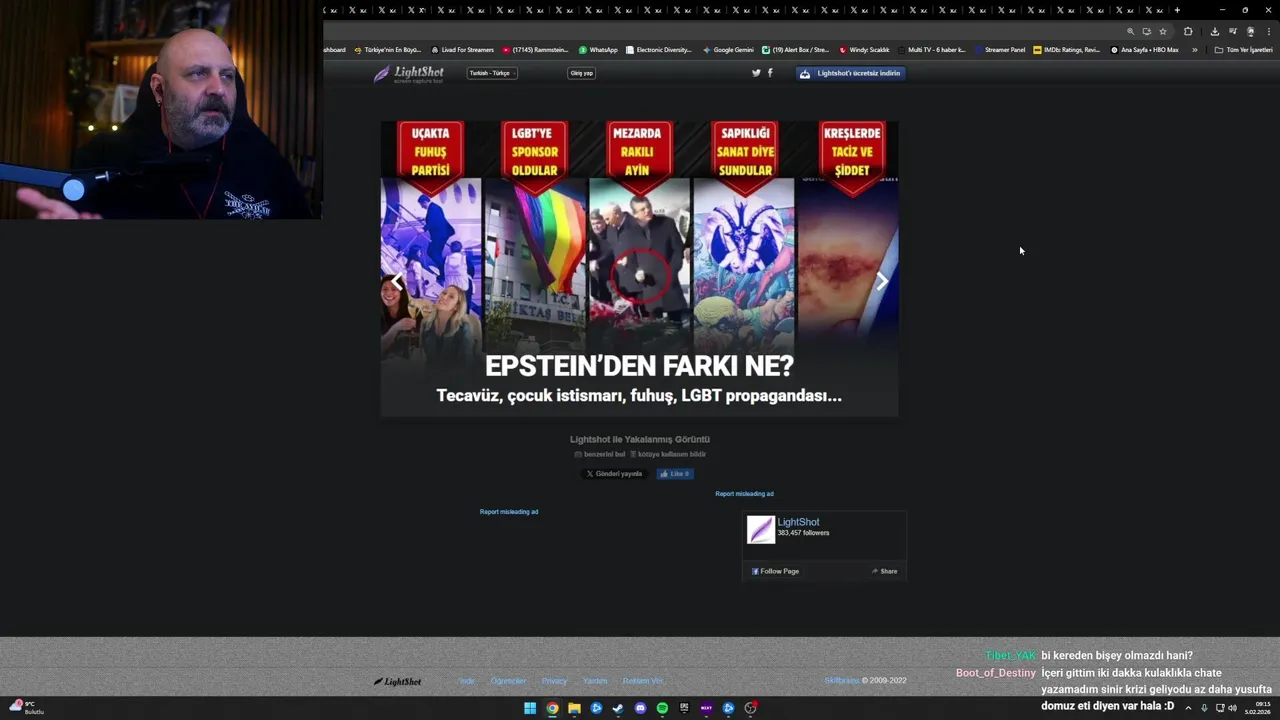This screenshot has width=1280, height=720.
Task: Open LightShot's Twitter bird icon
Action: (756, 73)
